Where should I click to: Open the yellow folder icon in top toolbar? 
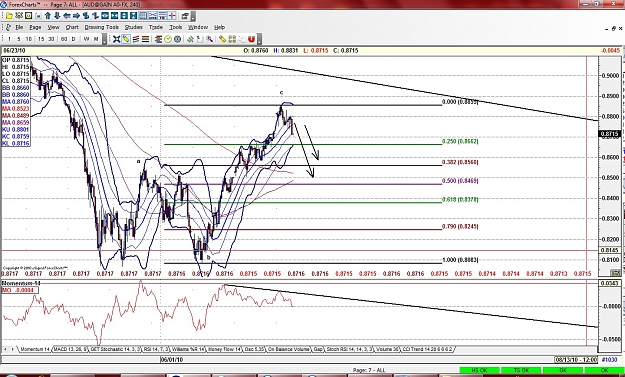coord(9,16)
